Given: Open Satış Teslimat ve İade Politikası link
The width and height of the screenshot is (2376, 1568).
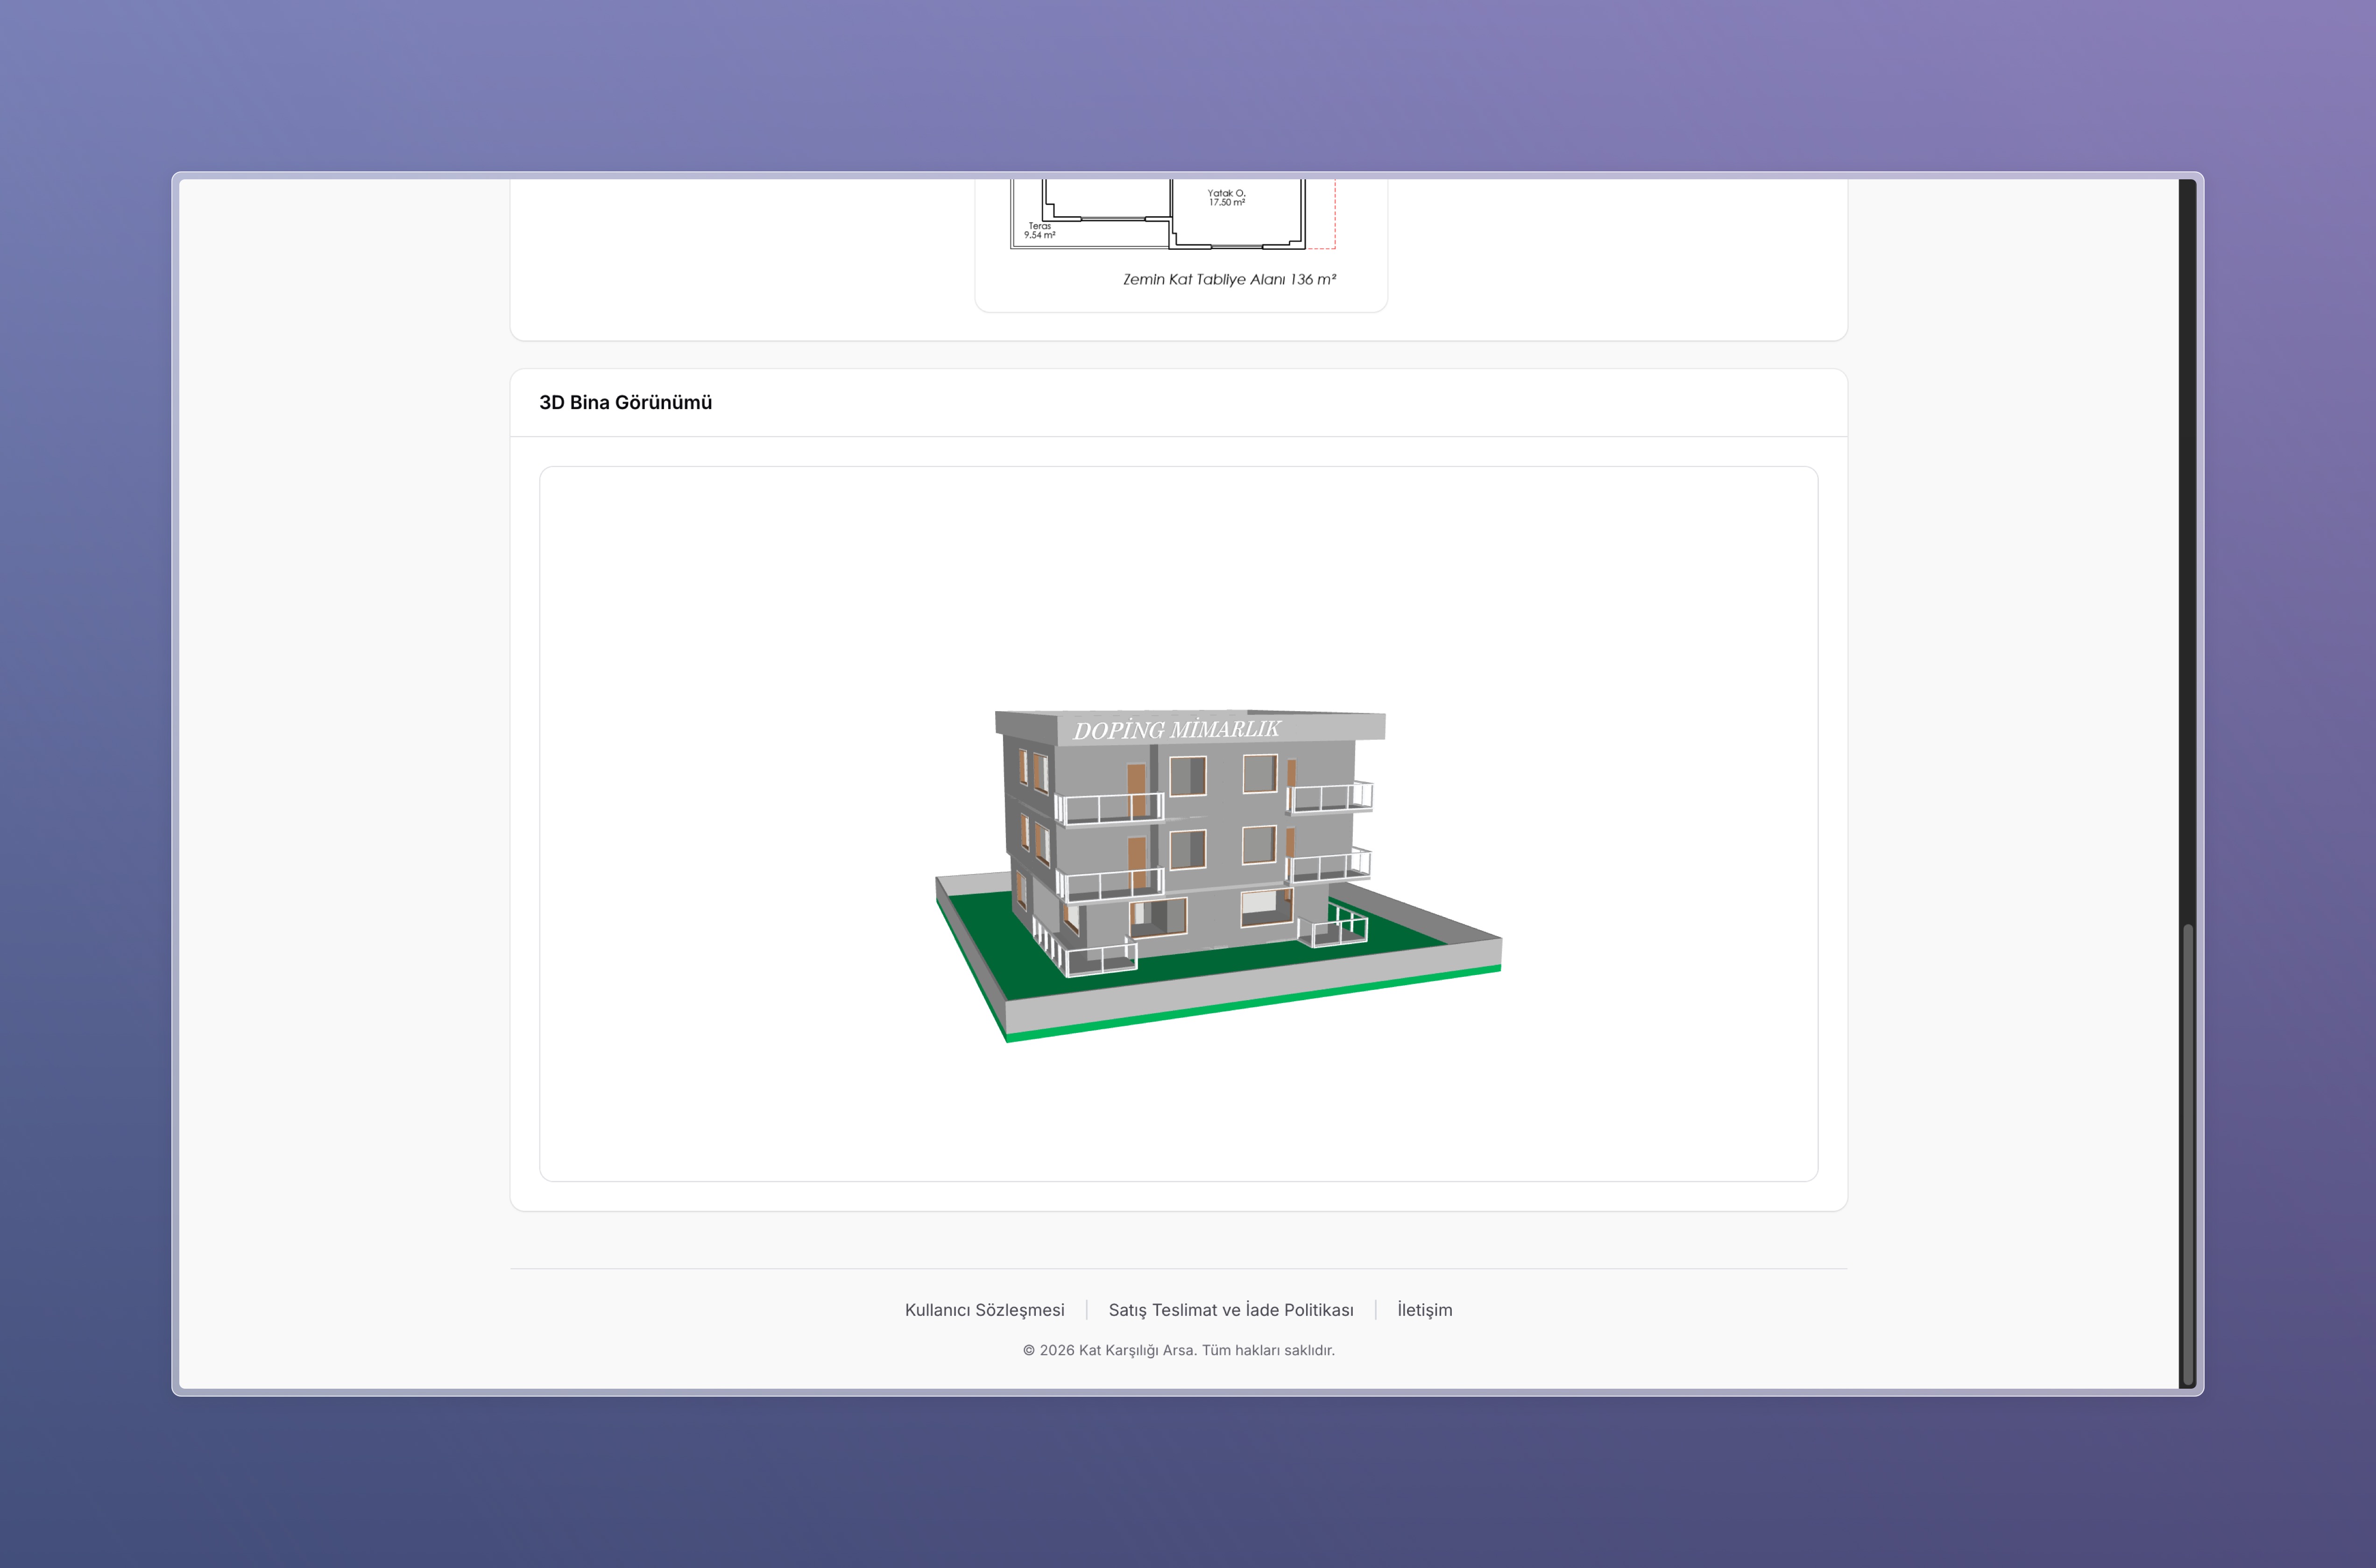Looking at the screenshot, I should click(1230, 1310).
